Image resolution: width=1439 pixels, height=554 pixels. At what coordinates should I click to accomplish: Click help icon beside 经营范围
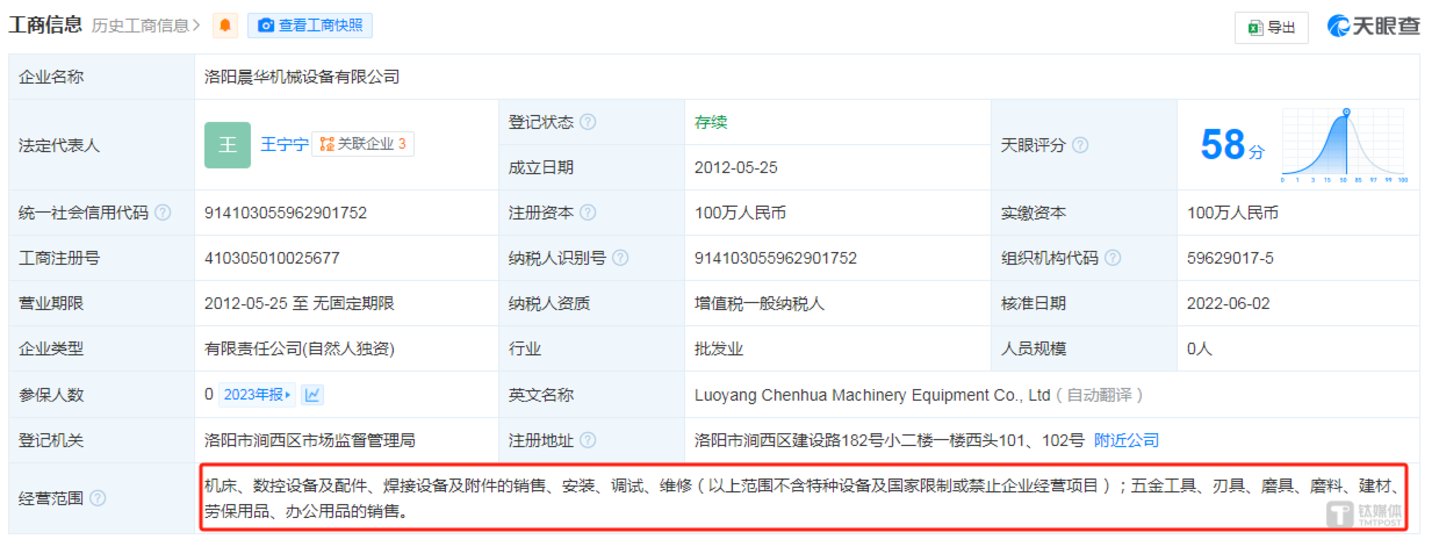(x=98, y=498)
